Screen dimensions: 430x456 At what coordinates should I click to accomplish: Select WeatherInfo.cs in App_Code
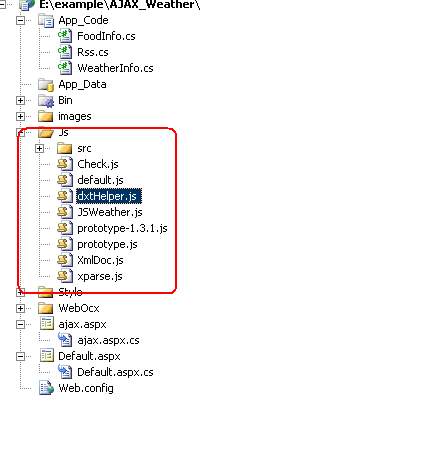click(115, 68)
